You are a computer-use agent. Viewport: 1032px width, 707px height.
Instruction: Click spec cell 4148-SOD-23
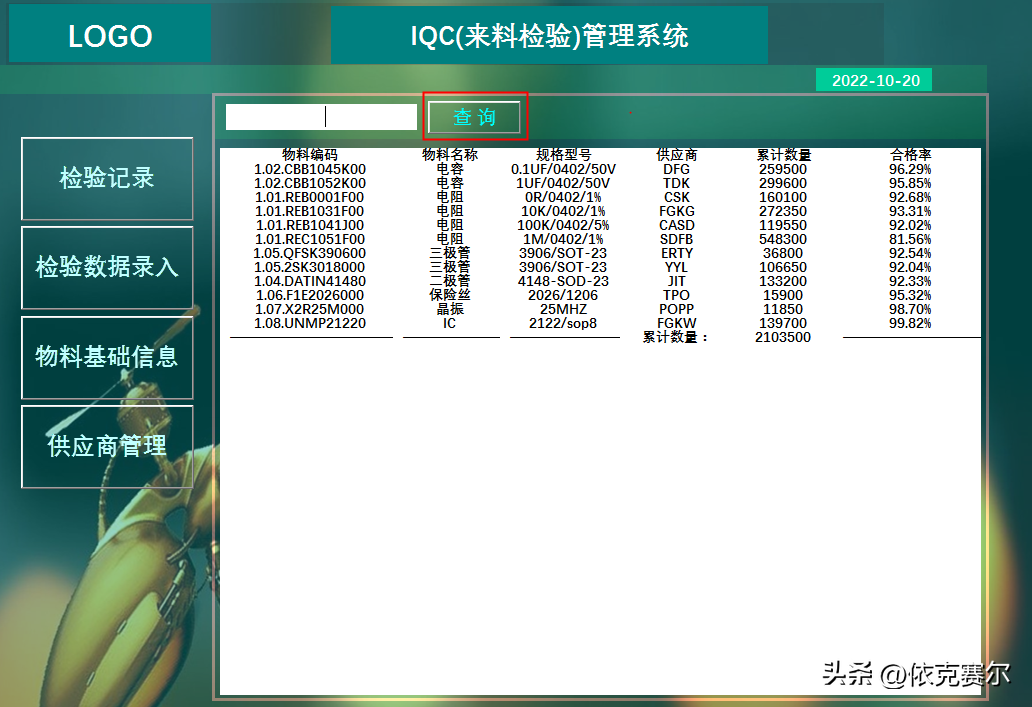pos(563,281)
